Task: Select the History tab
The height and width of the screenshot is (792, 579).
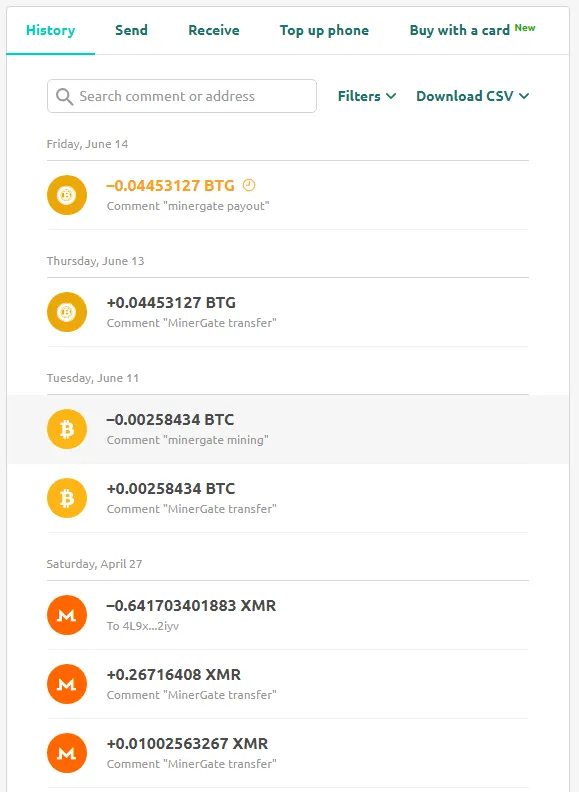Action: click(x=51, y=30)
